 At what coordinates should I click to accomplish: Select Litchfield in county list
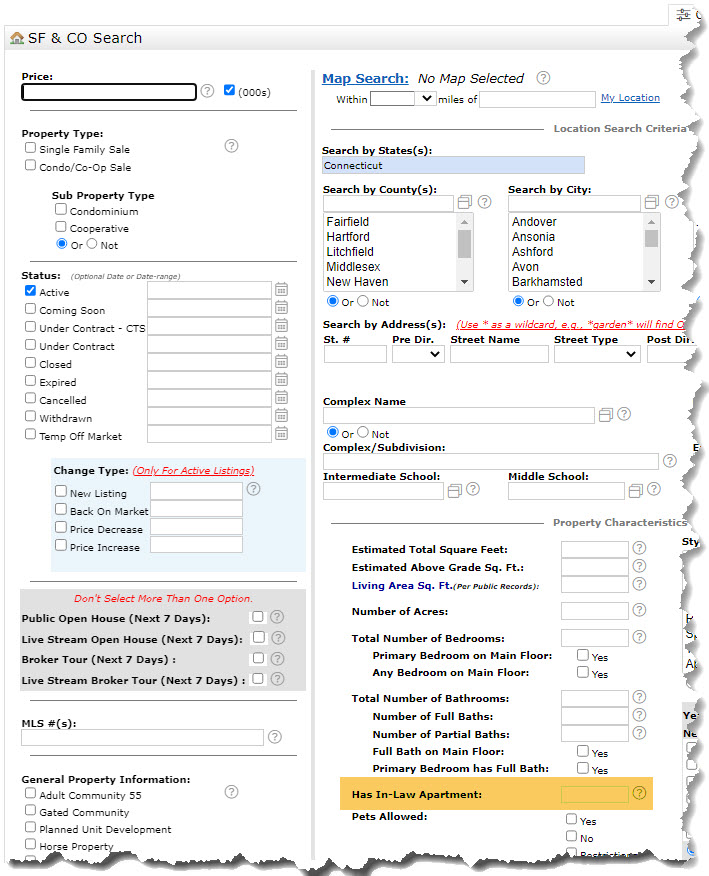(391, 252)
